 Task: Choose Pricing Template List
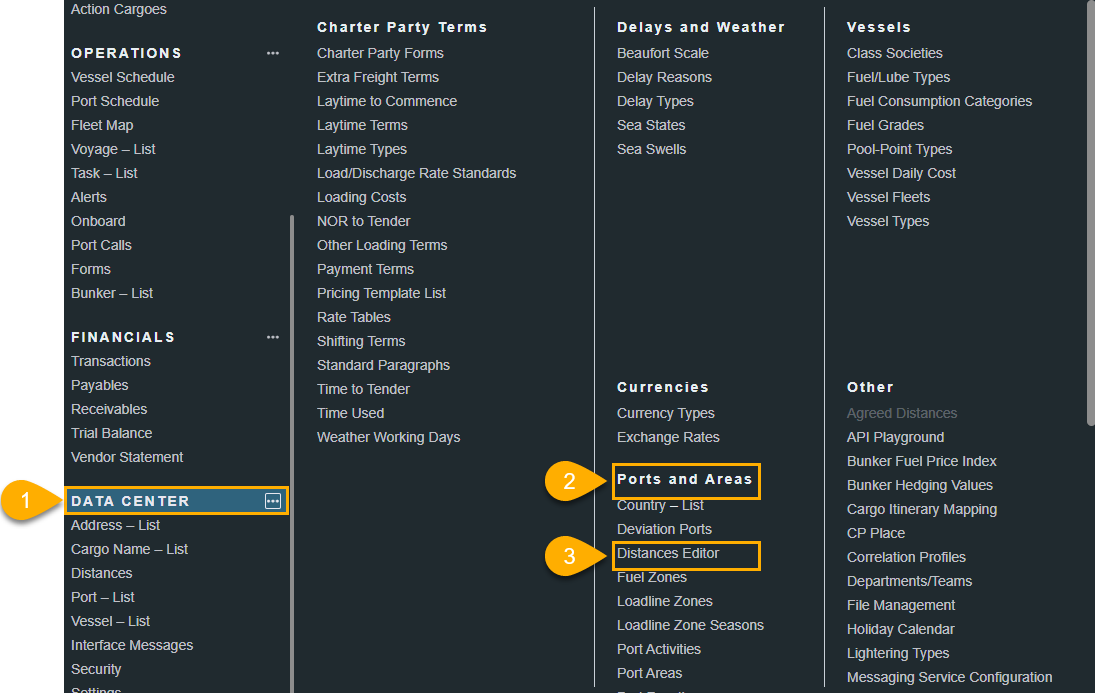pyautogui.click(x=381, y=293)
